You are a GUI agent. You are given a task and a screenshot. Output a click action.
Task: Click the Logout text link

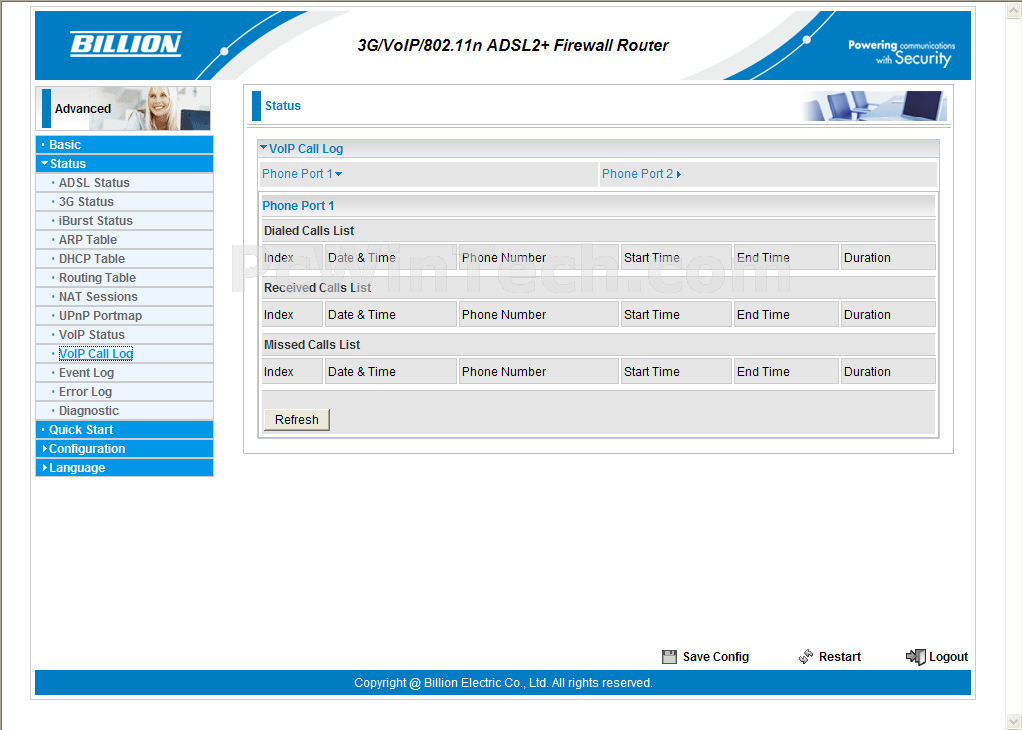click(x=948, y=657)
